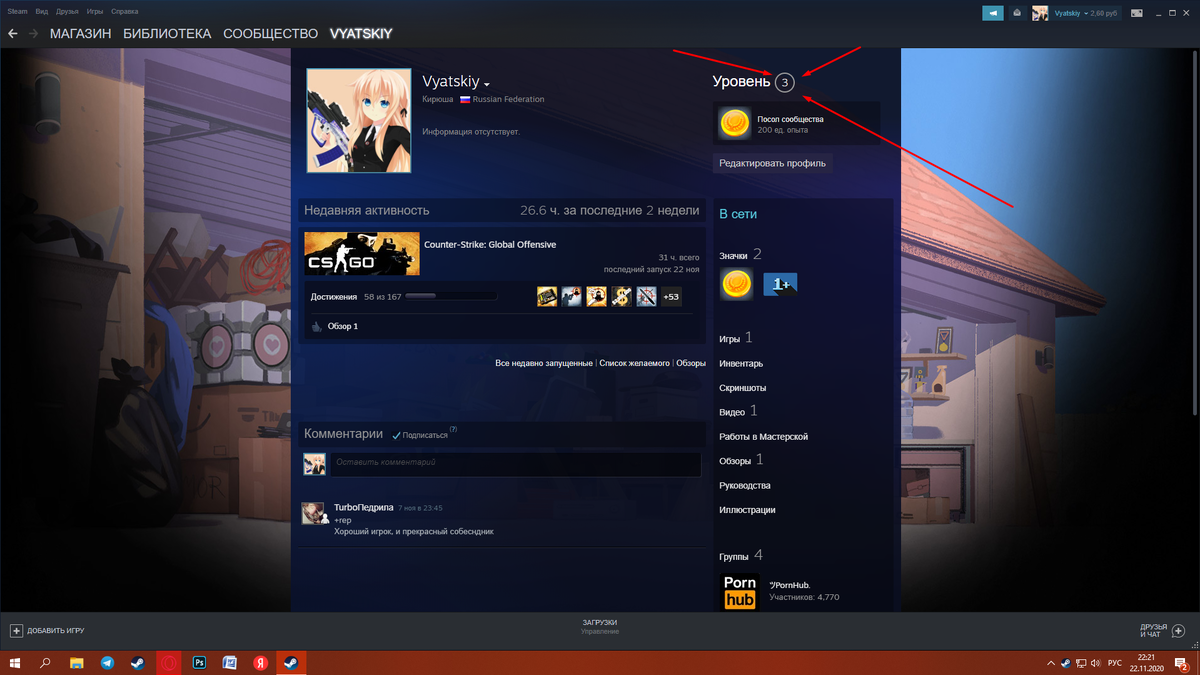This screenshot has width=1200, height=675.
Task: Open the Список желаемого link
Action: 634,363
